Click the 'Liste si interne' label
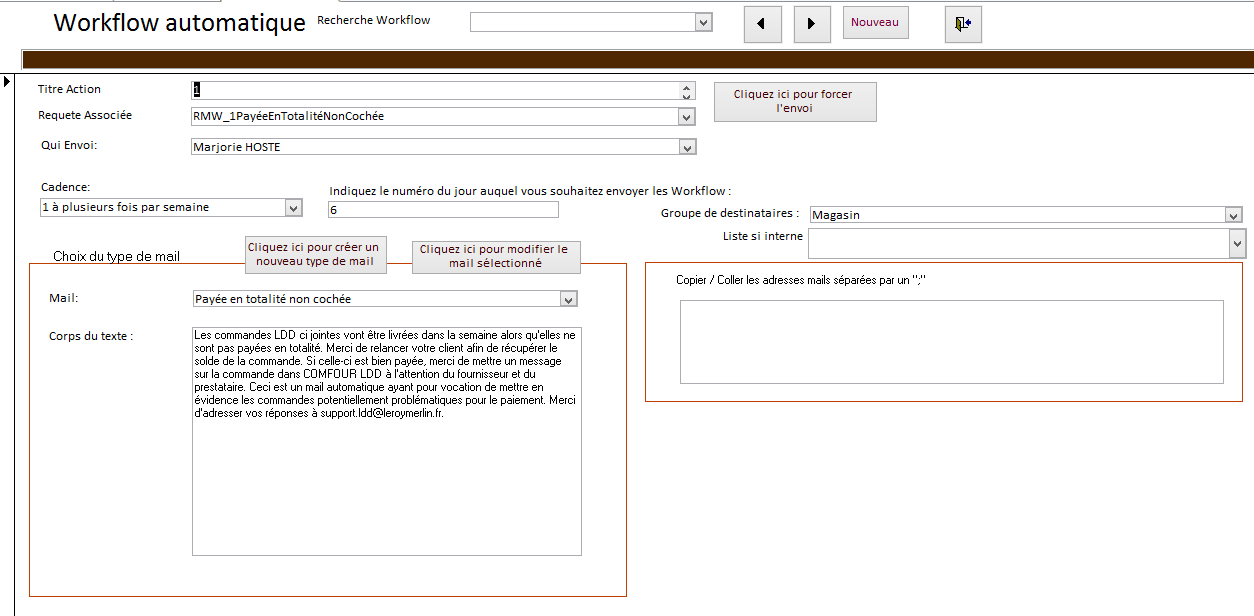1254x616 pixels. point(763,236)
